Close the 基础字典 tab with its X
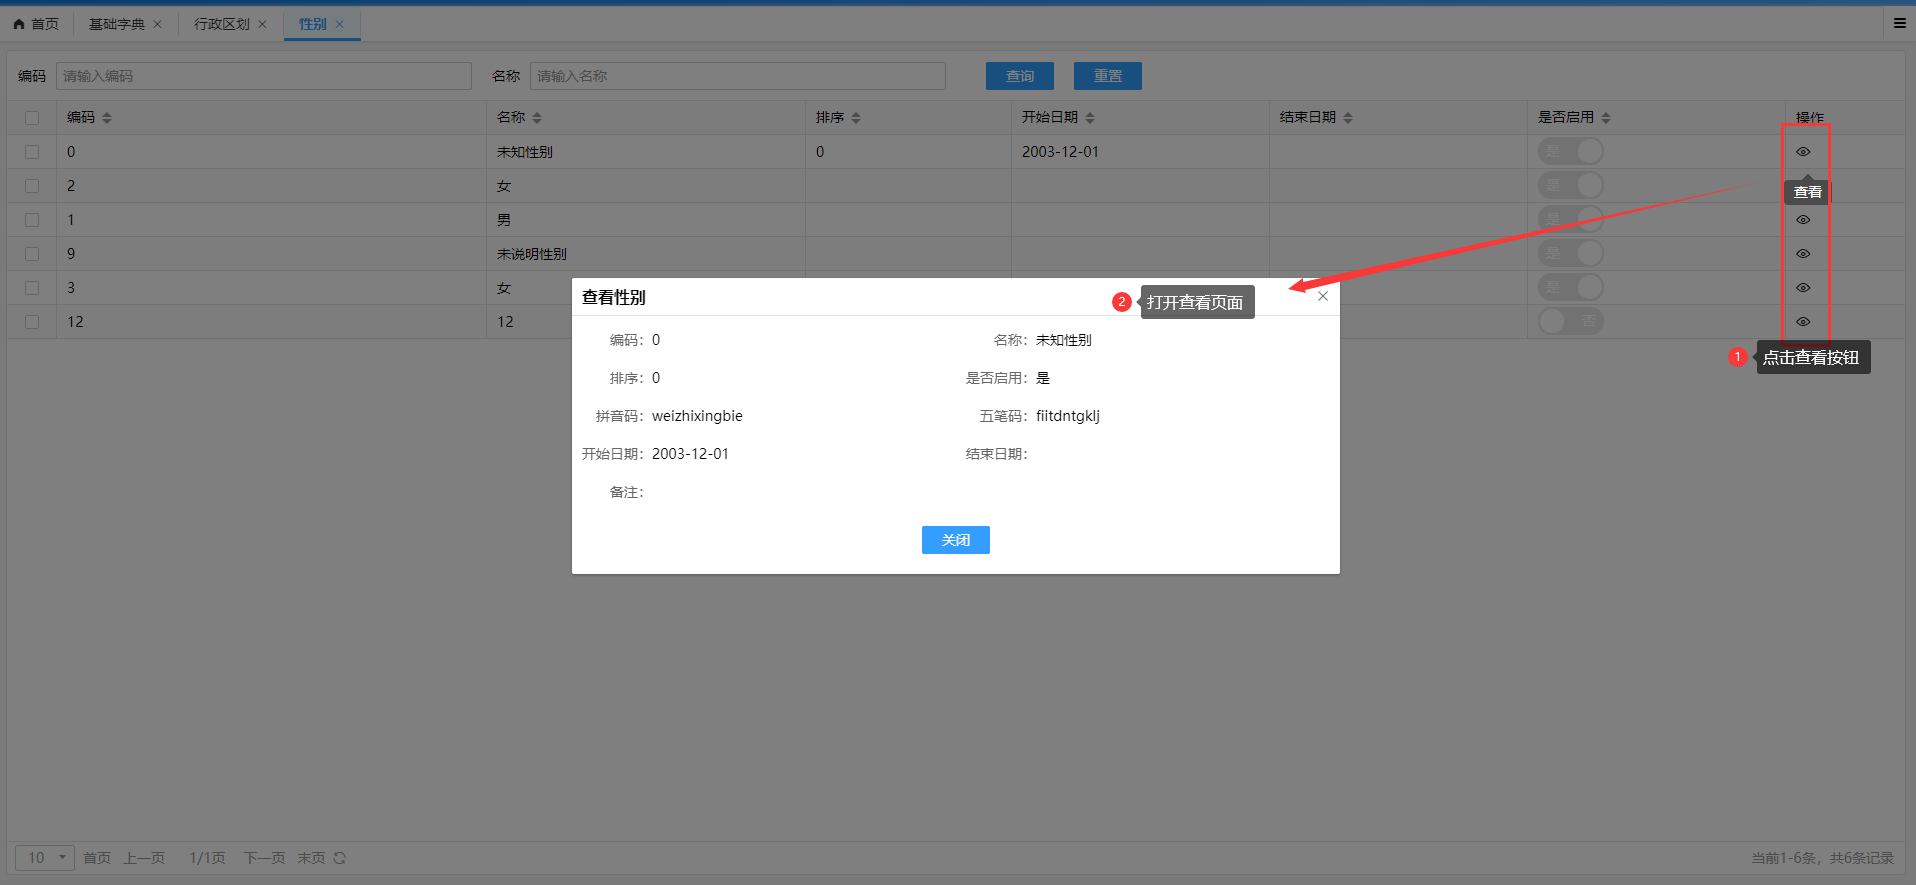Image resolution: width=1916 pixels, height=885 pixels. (157, 24)
